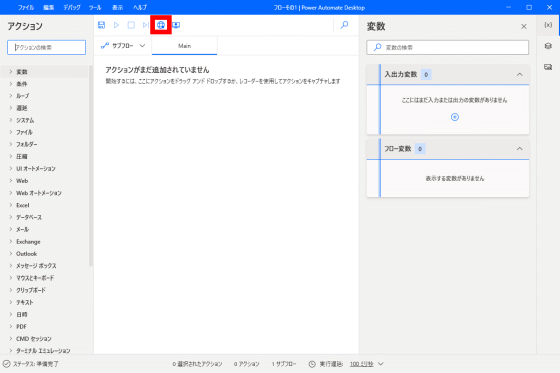Collapse the フロー変数 section
The height and width of the screenshot is (373, 560).
click(x=520, y=149)
